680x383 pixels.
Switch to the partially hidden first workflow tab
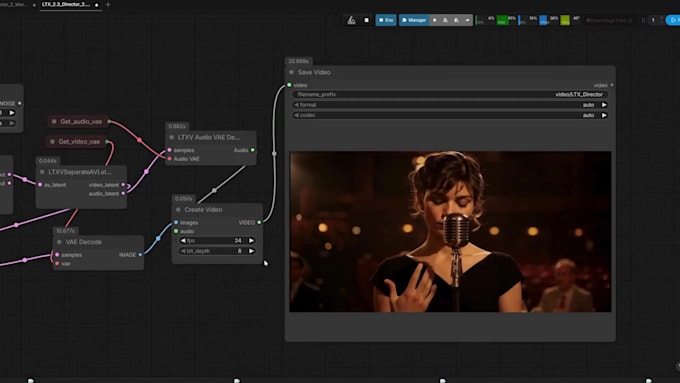pyautogui.click(x=14, y=4)
